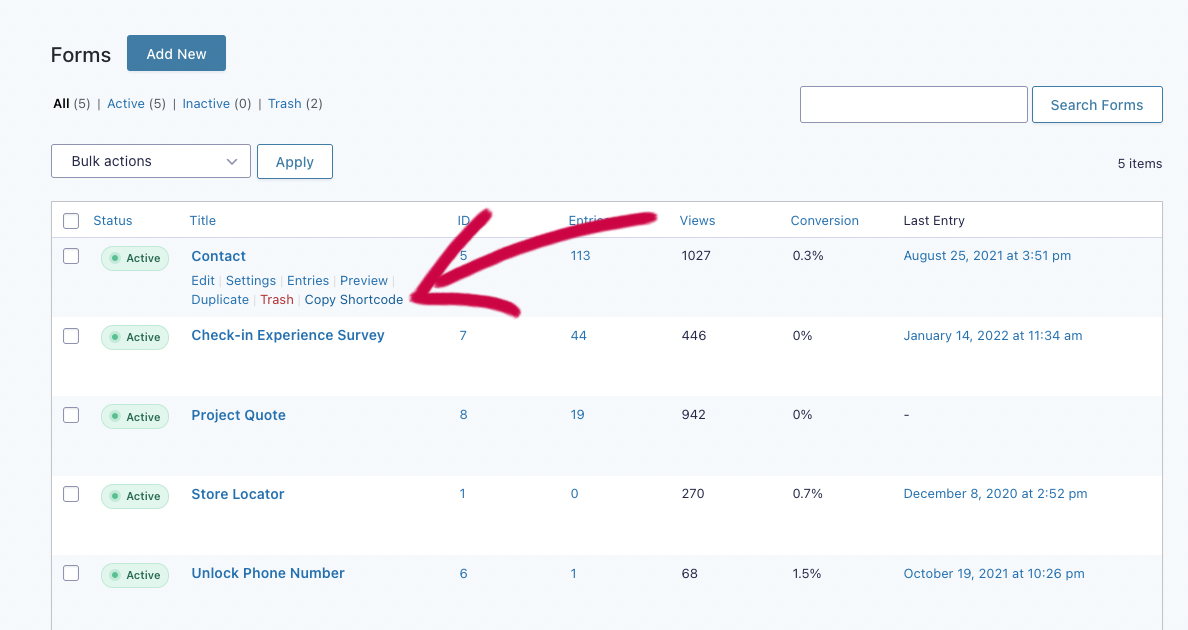Viewport: 1188px width, 630px height.
Task: Toggle Active status of Store Locator
Action: pyautogui.click(x=135, y=496)
